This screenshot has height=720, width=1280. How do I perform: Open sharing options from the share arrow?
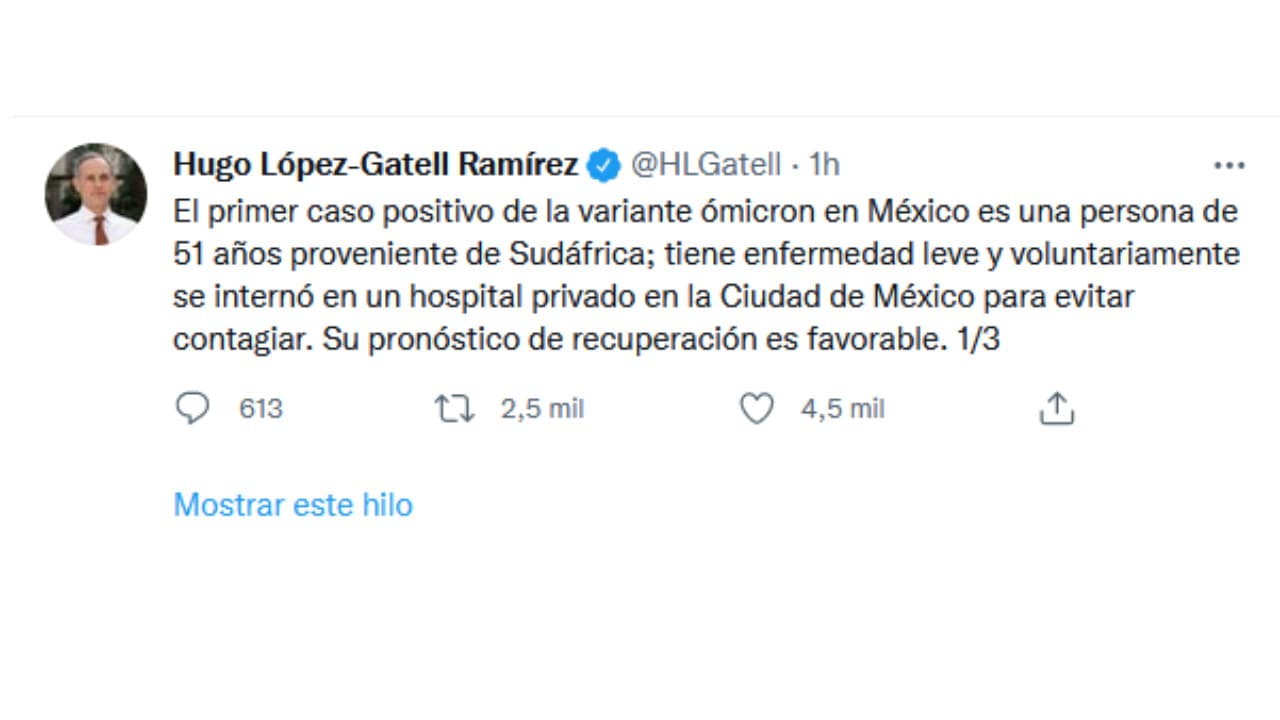[1057, 408]
